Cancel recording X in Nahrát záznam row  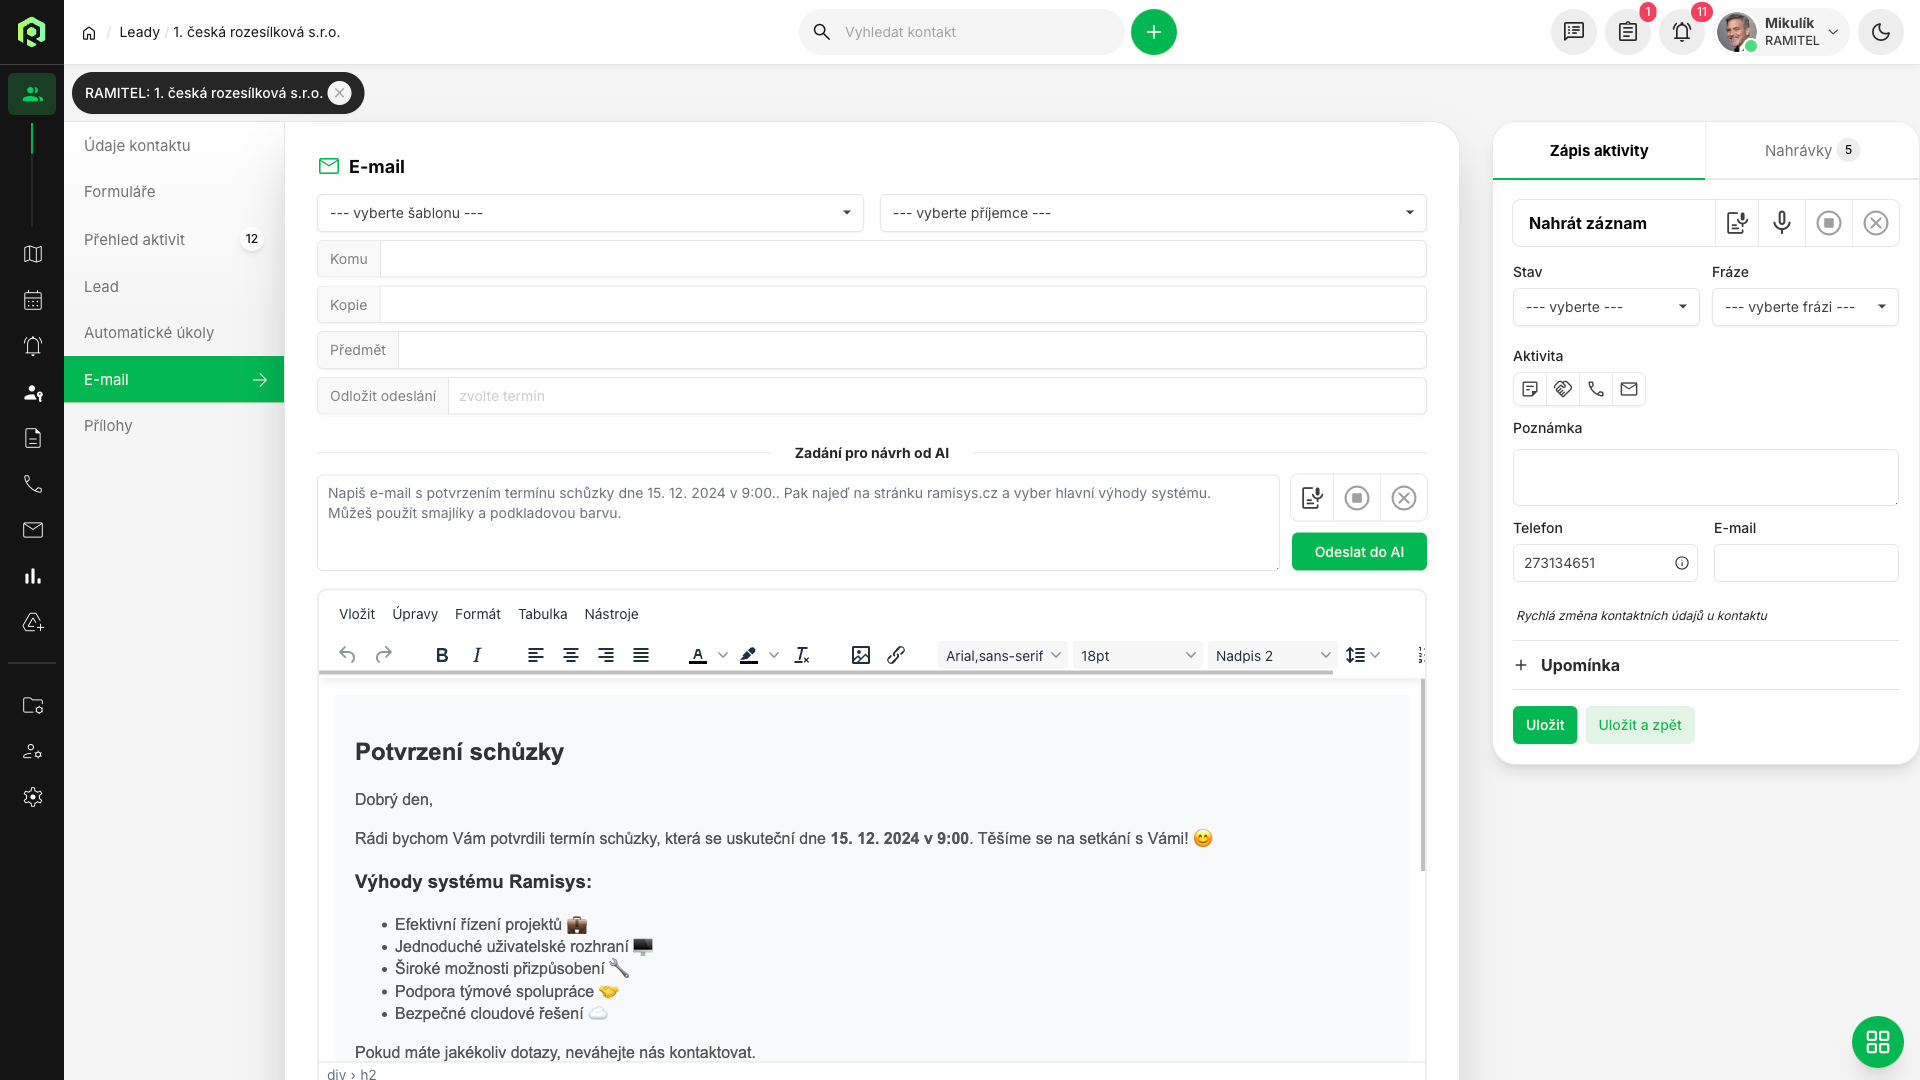(1876, 223)
